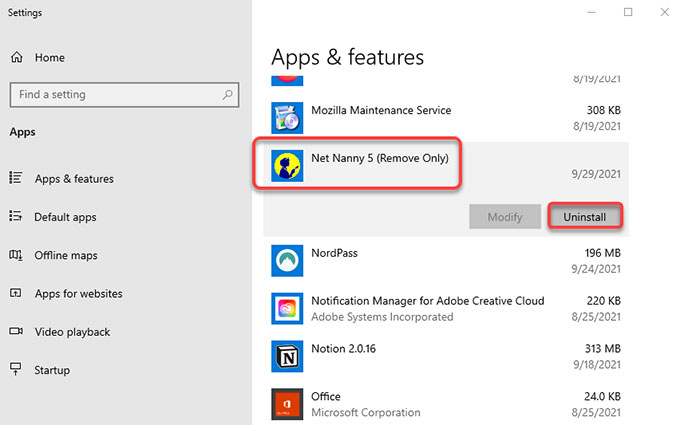Click the 9/18/2021 install date

[x=597, y=365]
